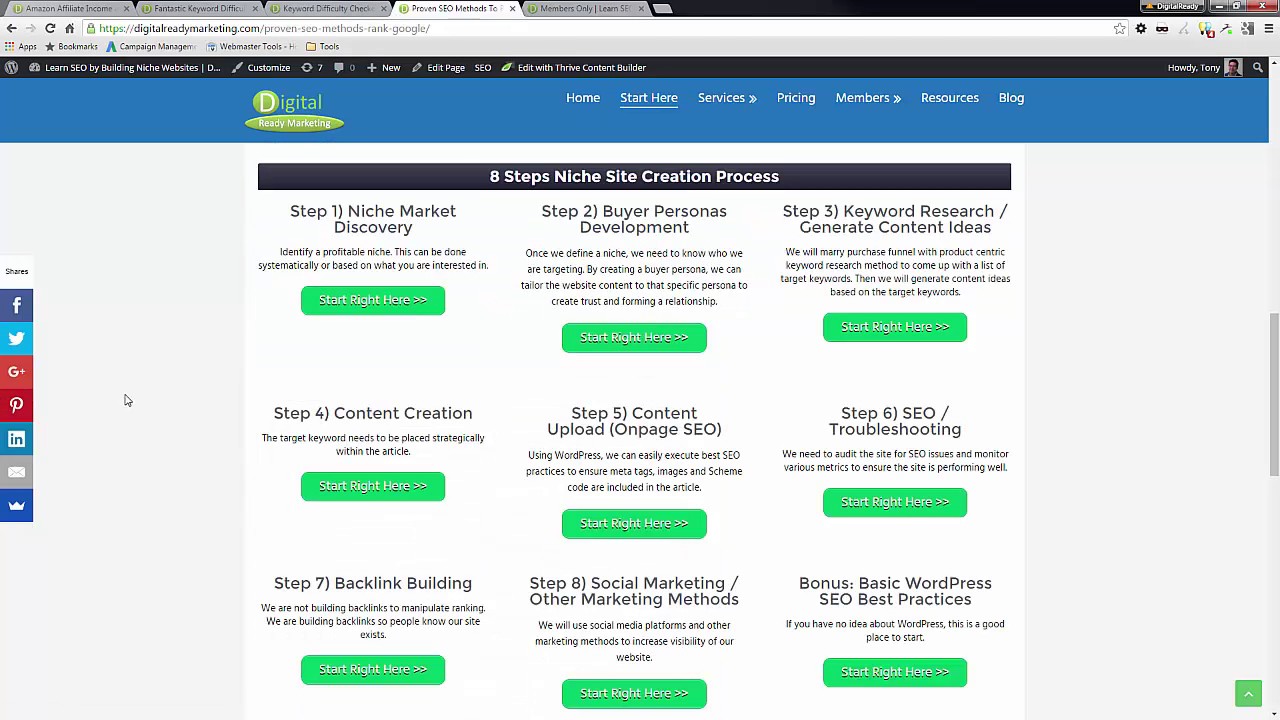Open Howdy, Tony account menu
Image resolution: width=1280 pixels, height=720 pixels.
(1204, 67)
